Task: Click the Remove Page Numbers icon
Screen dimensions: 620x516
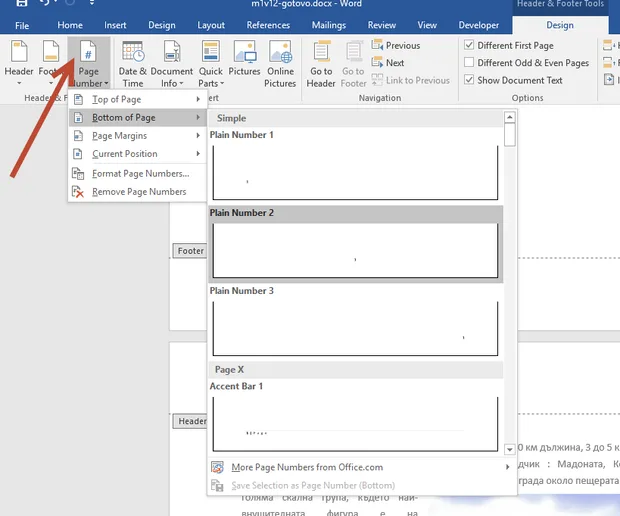Action: click(x=78, y=192)
